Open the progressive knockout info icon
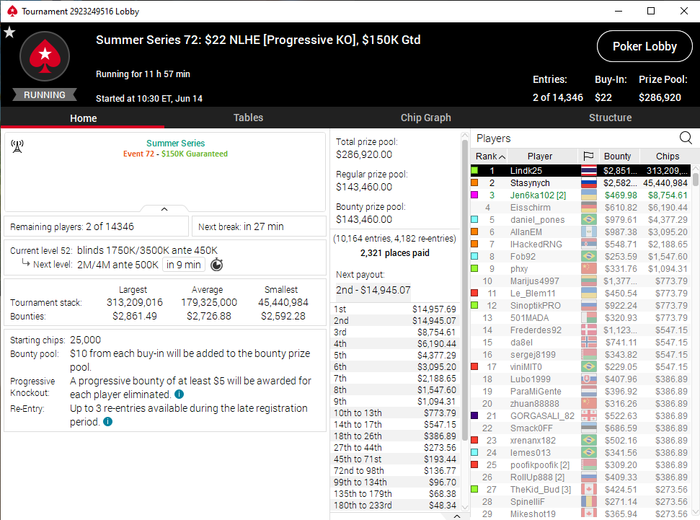This screenshot has width=700, height=520. (x=179, y=395)
